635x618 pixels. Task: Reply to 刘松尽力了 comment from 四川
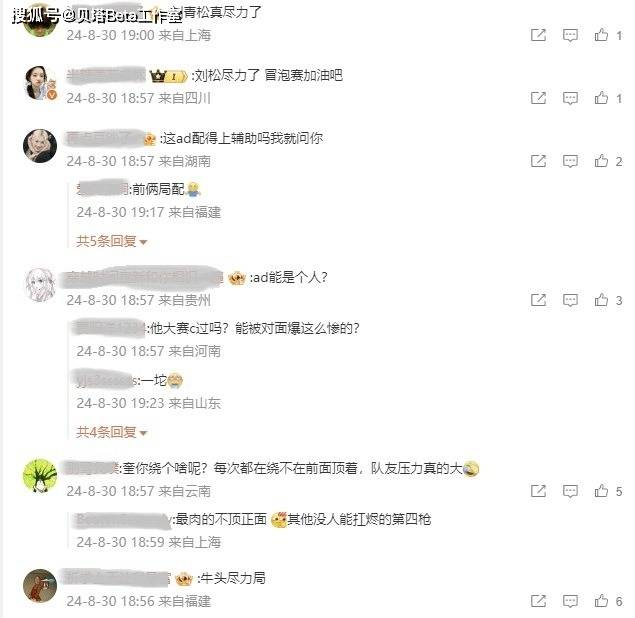[570, 98]
